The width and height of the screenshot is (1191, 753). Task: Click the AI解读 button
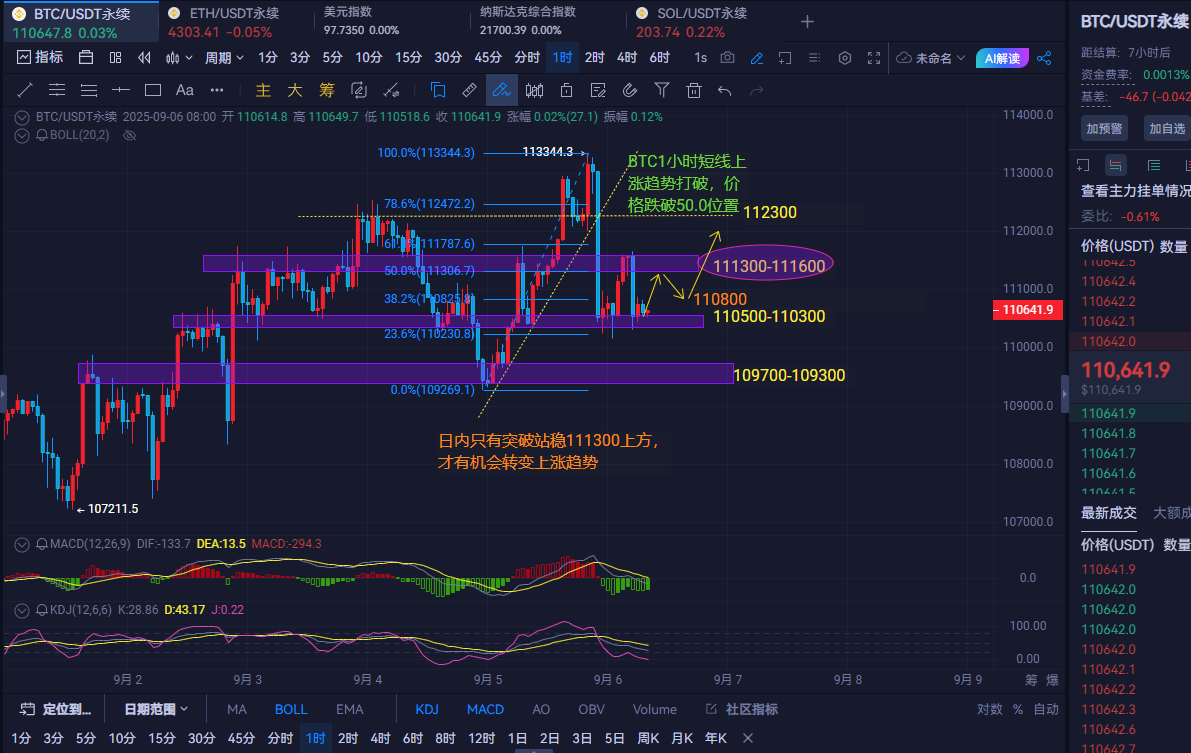click(x=1002, y=59)
